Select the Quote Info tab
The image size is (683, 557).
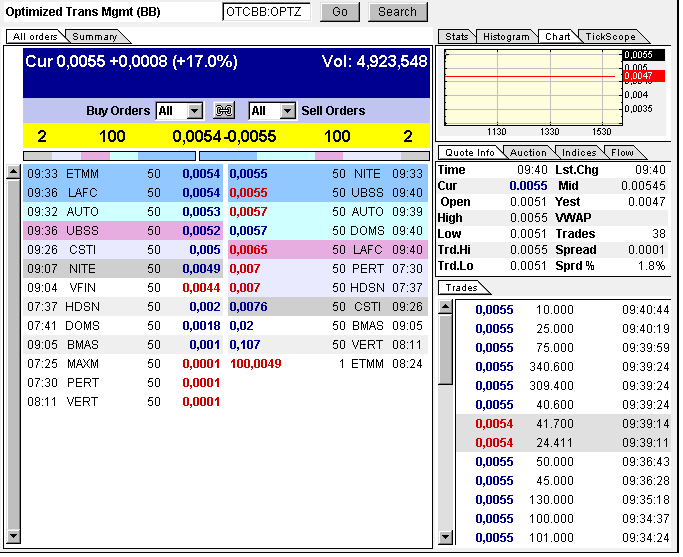(x=470, y=153)
